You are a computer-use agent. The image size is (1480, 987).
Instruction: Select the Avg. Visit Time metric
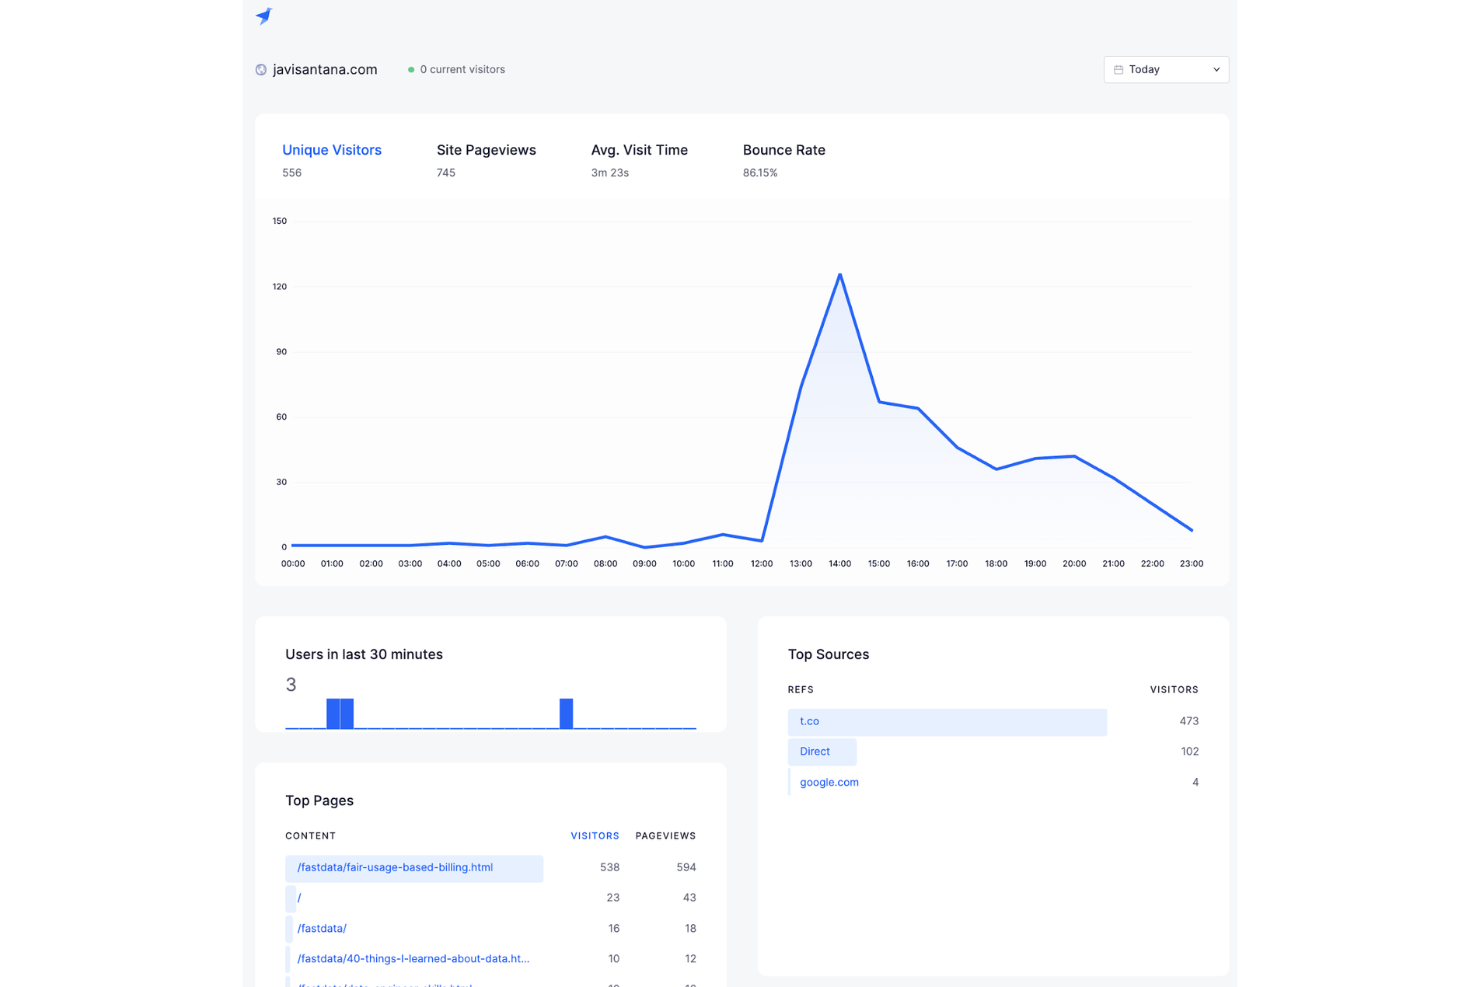(639, 150)
